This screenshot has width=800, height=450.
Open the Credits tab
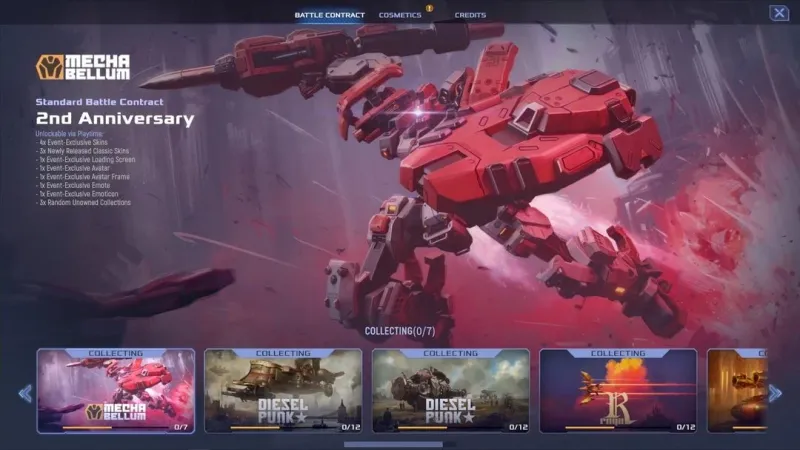click(x=470, y=15)
